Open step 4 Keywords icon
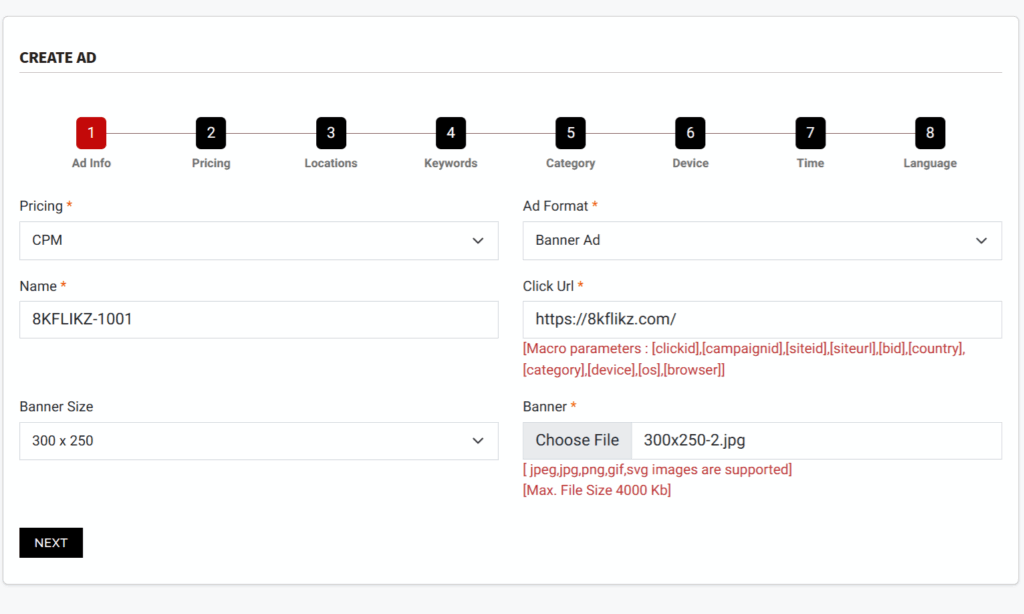1024x614 pixels. (451, 133)
